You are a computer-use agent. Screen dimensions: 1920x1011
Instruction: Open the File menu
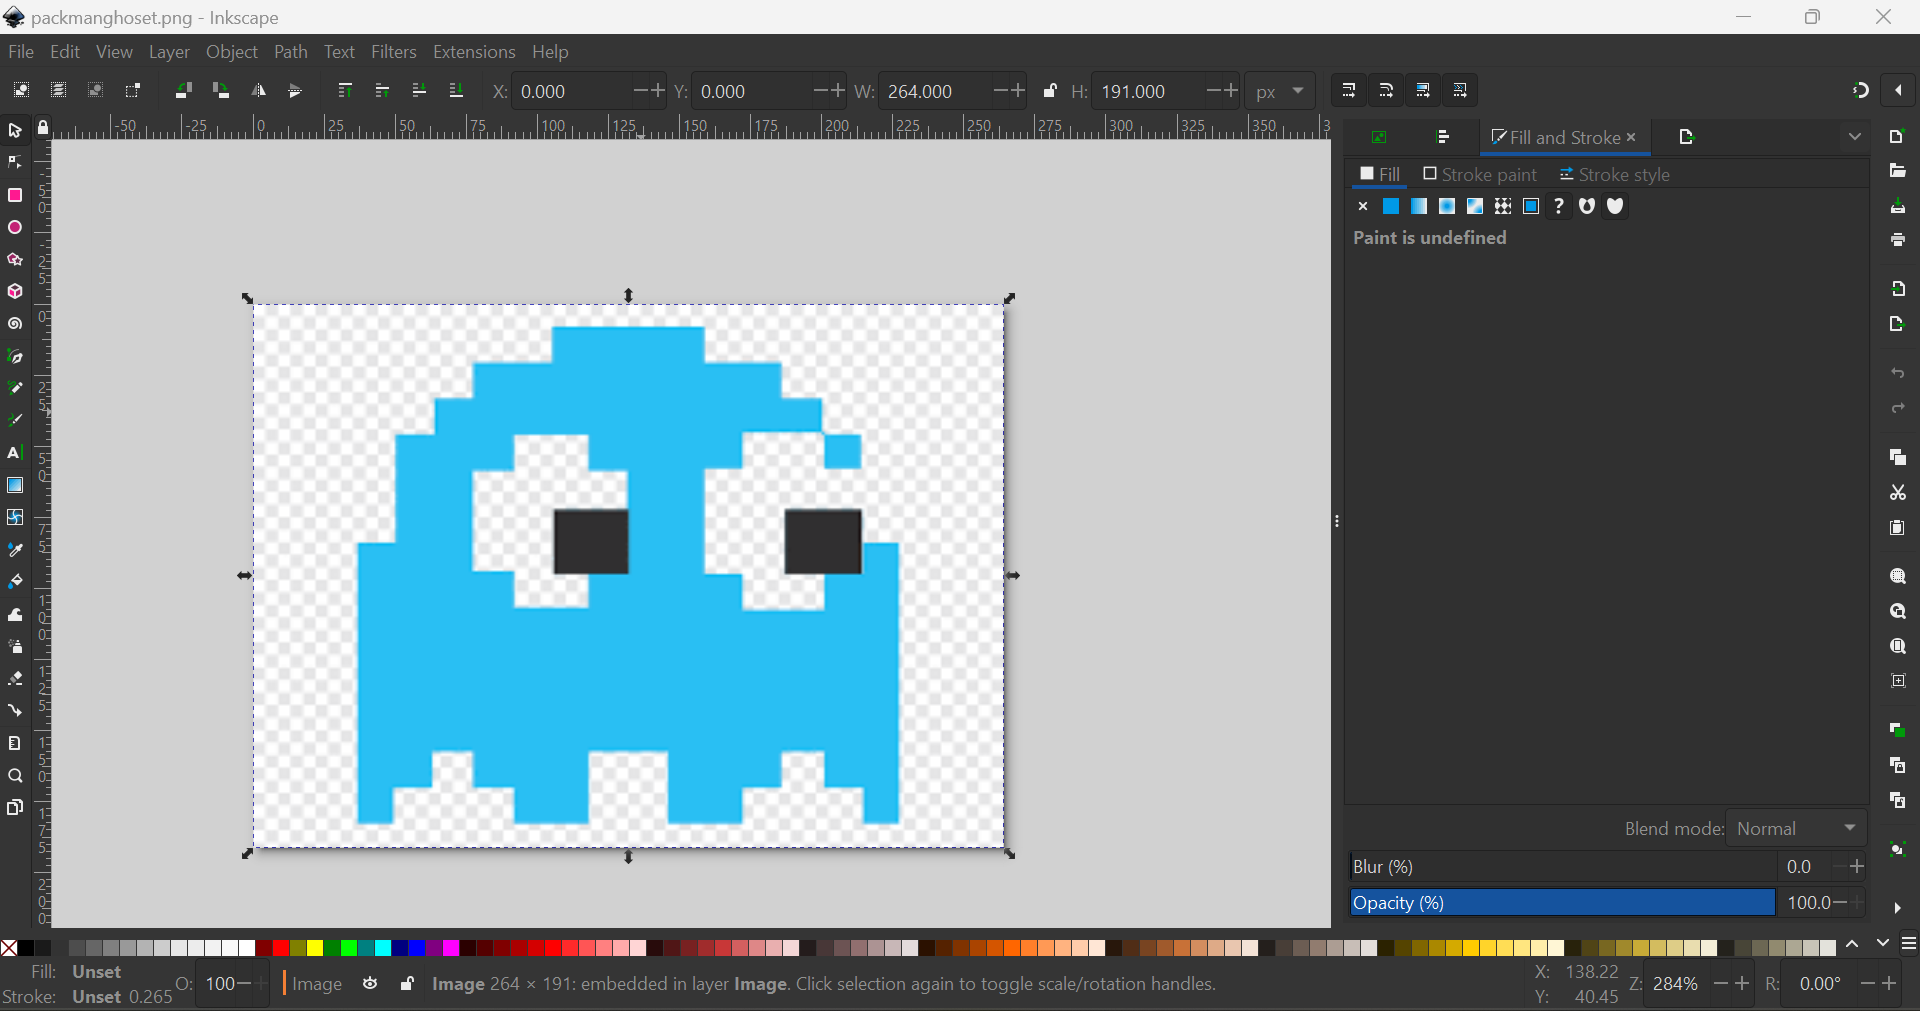[20, 52]
